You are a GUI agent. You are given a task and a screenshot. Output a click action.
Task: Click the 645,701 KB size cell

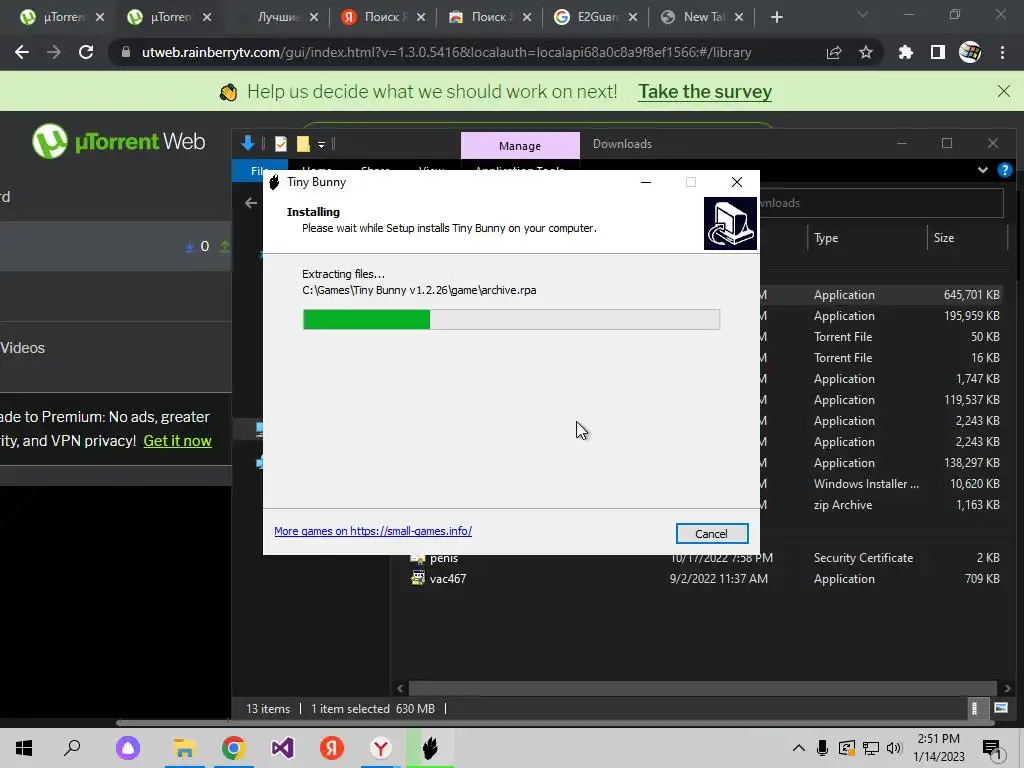(971, 295)
